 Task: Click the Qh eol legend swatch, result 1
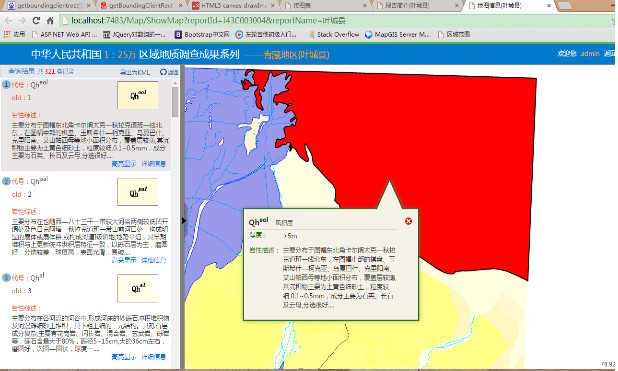[x=138, y=95]
